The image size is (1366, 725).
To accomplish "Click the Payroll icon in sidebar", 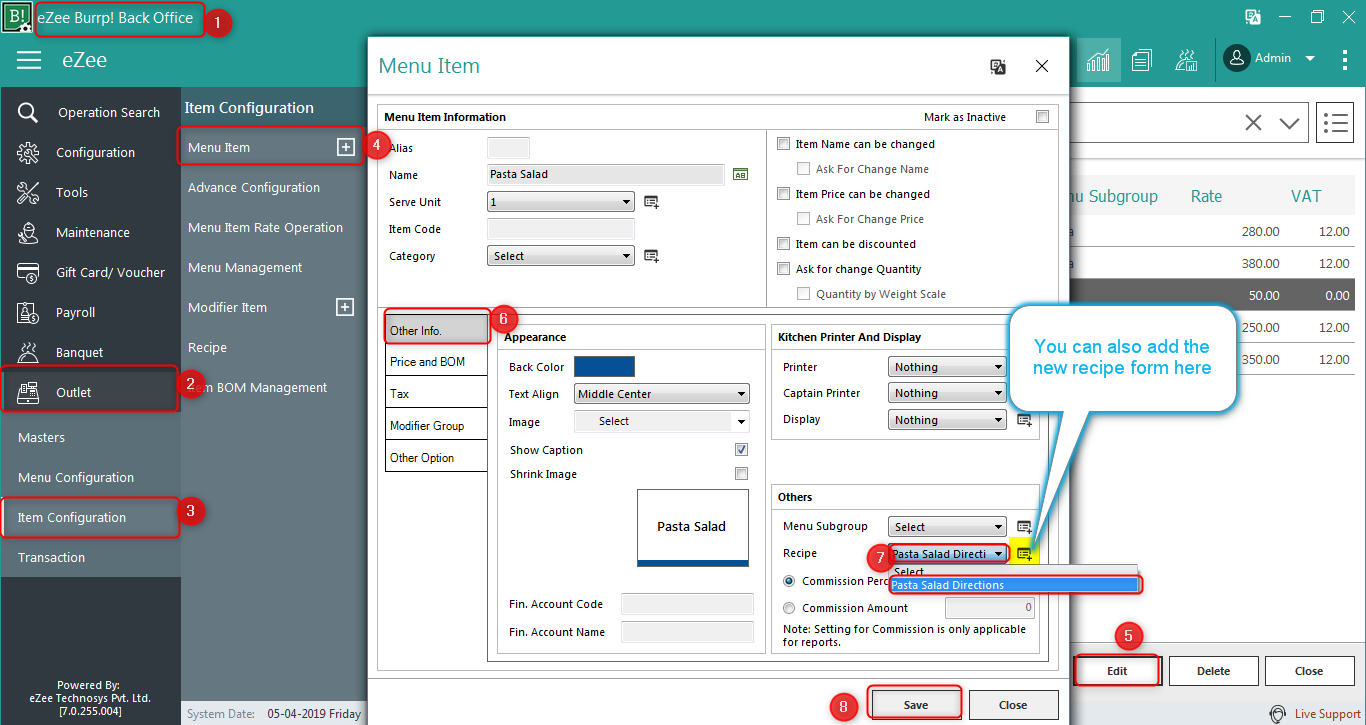I will pos(28,312).
